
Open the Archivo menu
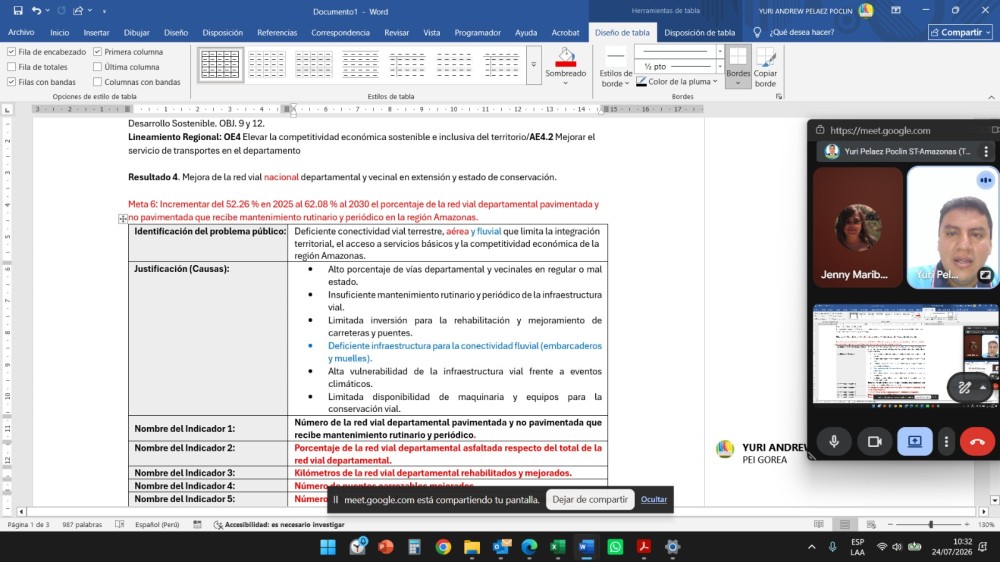[21, 32]
